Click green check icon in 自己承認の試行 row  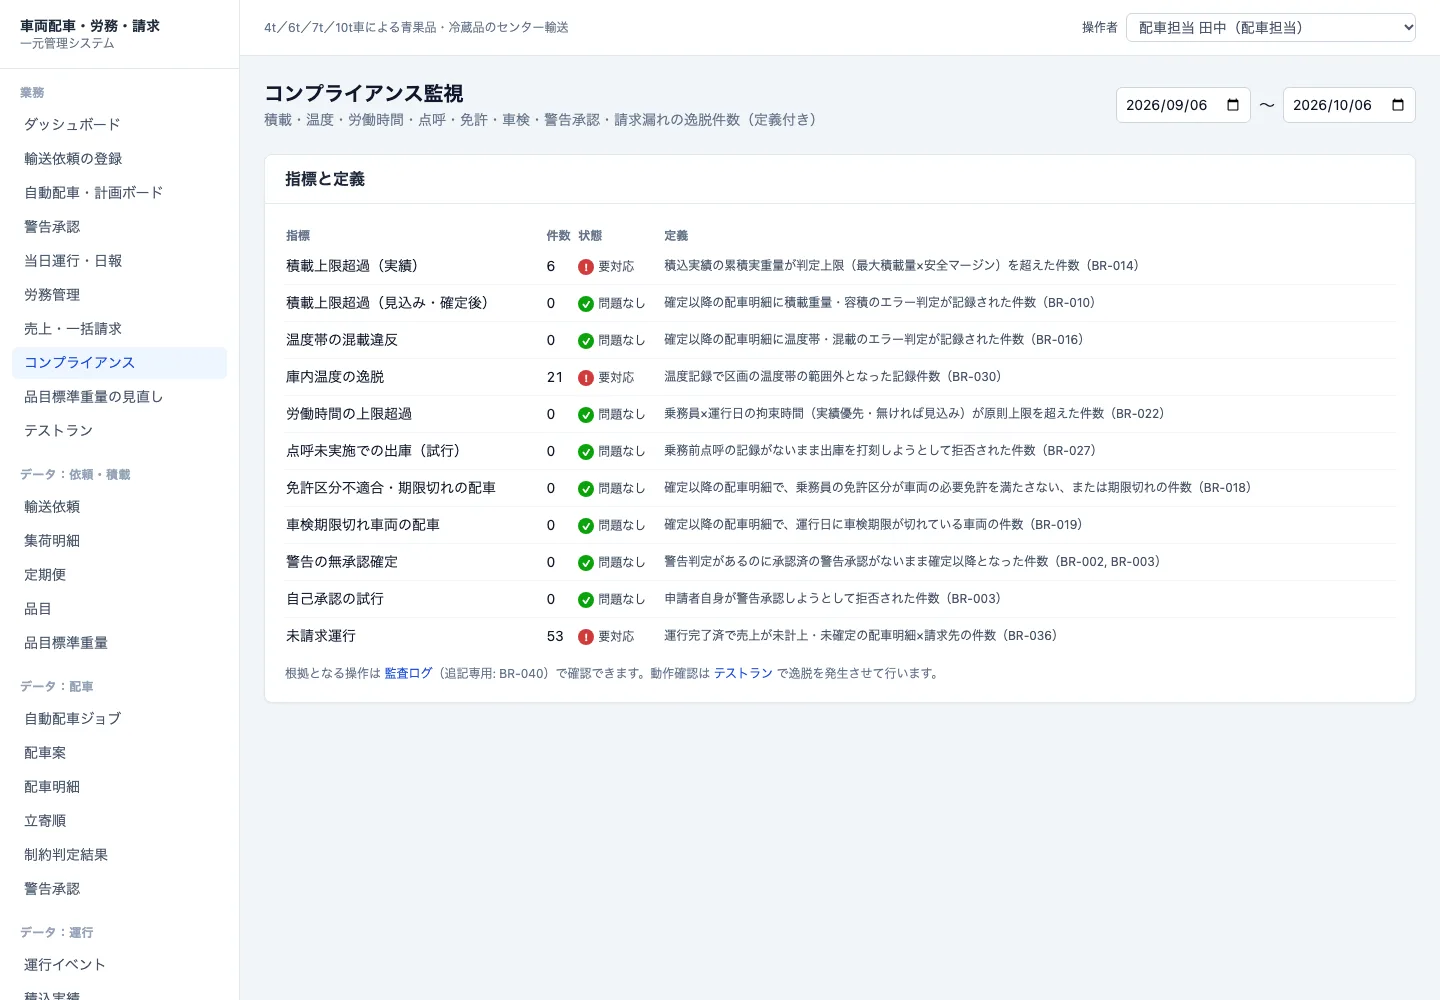pos(586,600)
